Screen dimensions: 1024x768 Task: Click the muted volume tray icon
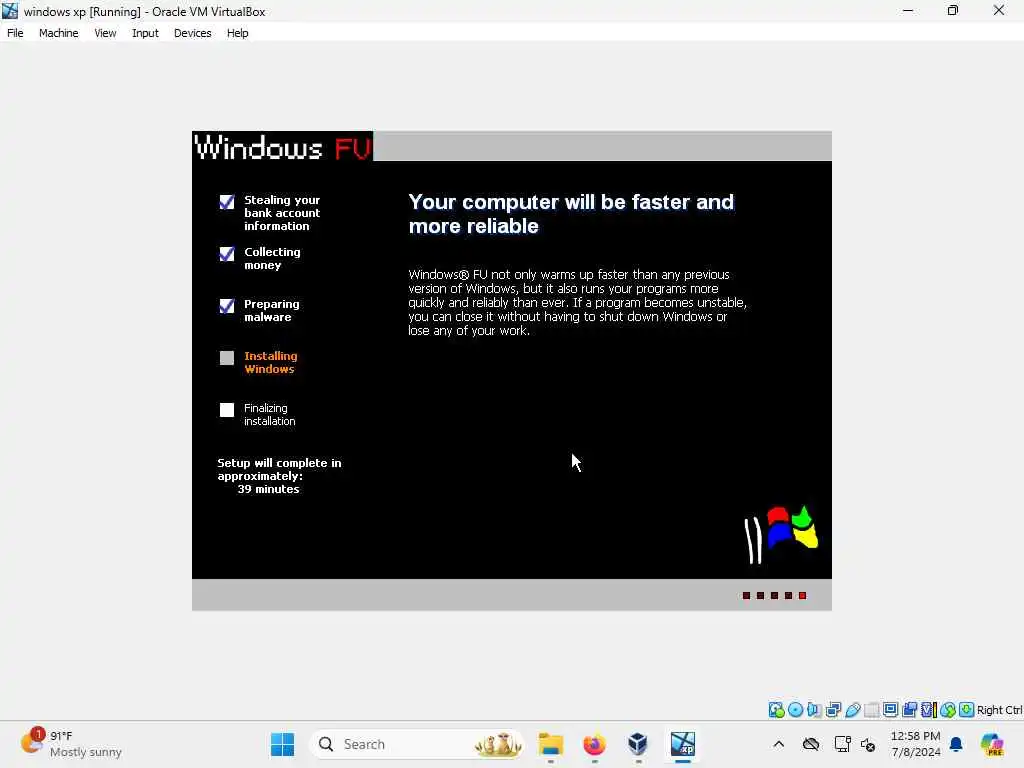tap(868, 744)
